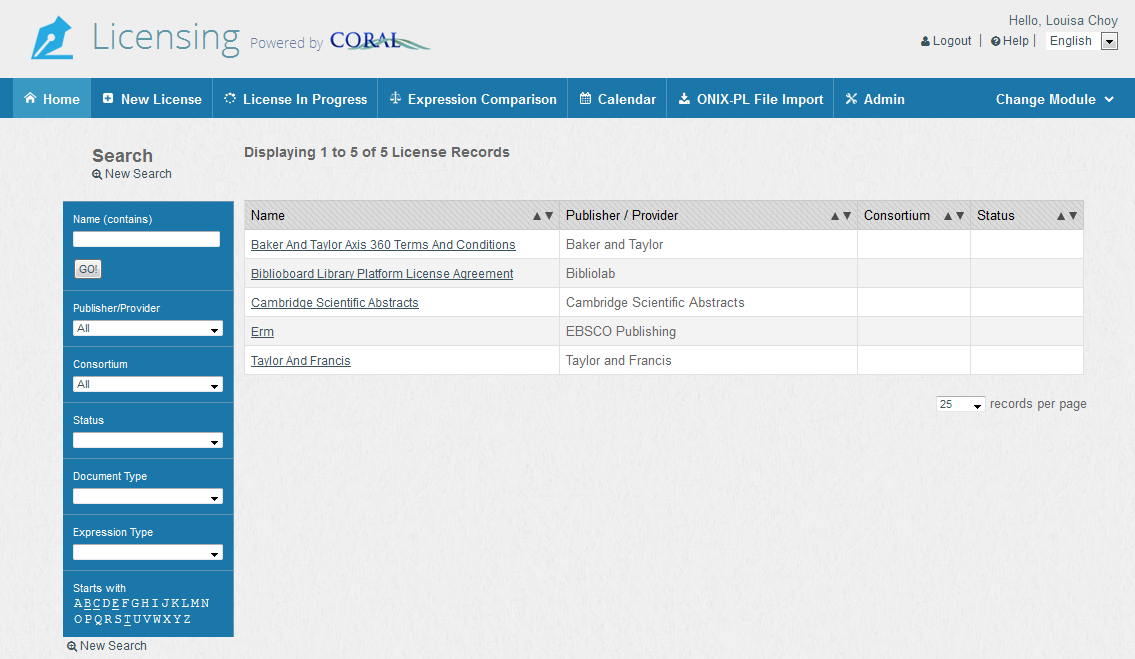Filter licenses starting with letter E
Viewport: 1135px width, 659px height.
(116, 603)
